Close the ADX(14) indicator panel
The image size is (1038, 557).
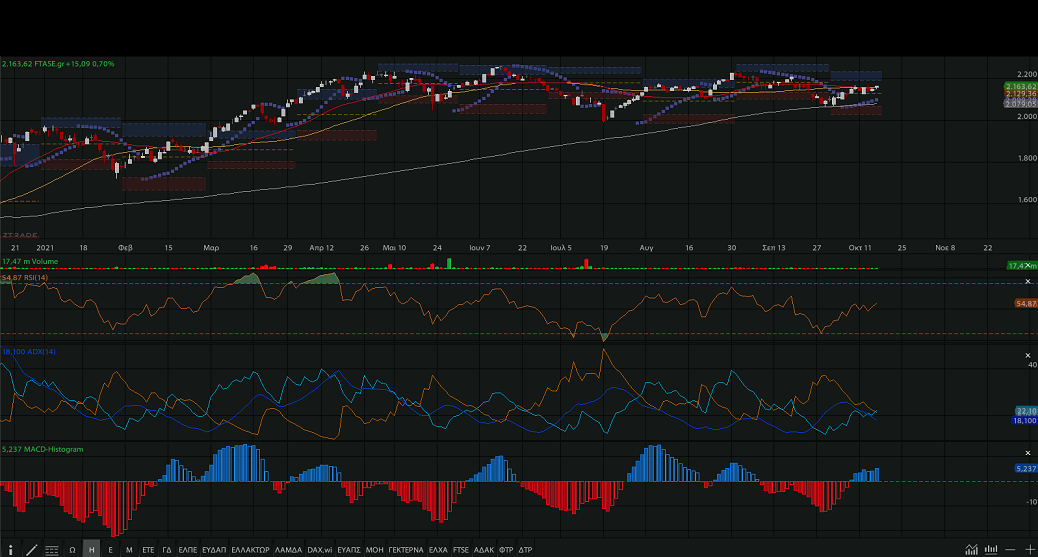pyautogui.click(x=1027, y=355)
